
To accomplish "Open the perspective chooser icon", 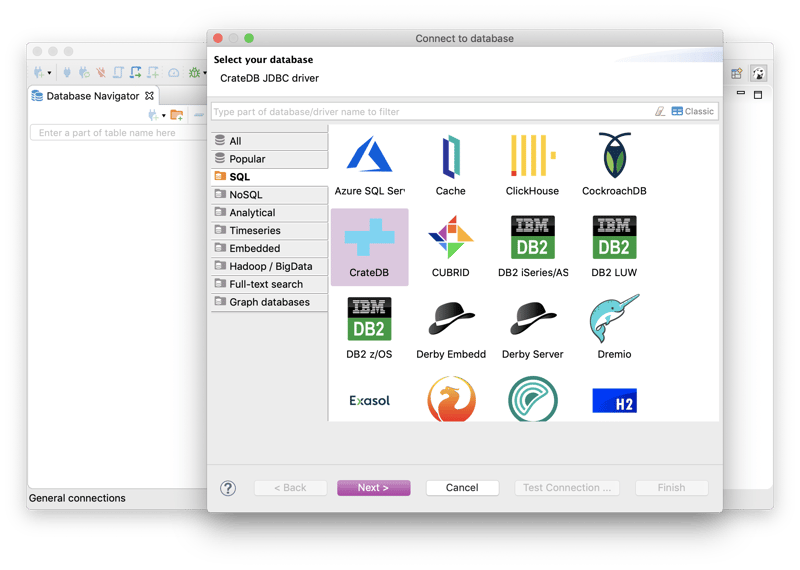I will tap(736, 73).
